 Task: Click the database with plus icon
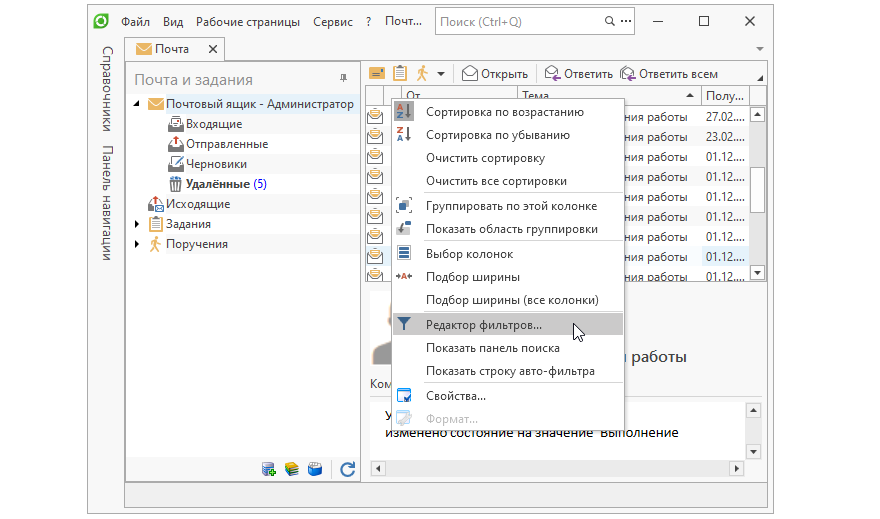269,469
